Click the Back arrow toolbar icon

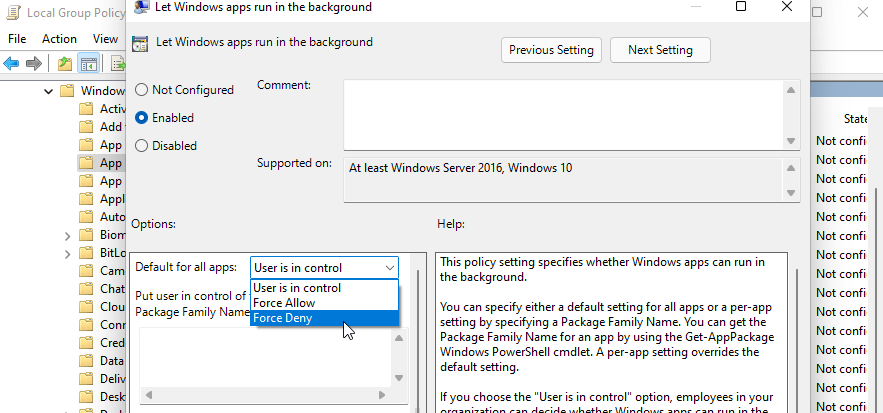point(12,64)
